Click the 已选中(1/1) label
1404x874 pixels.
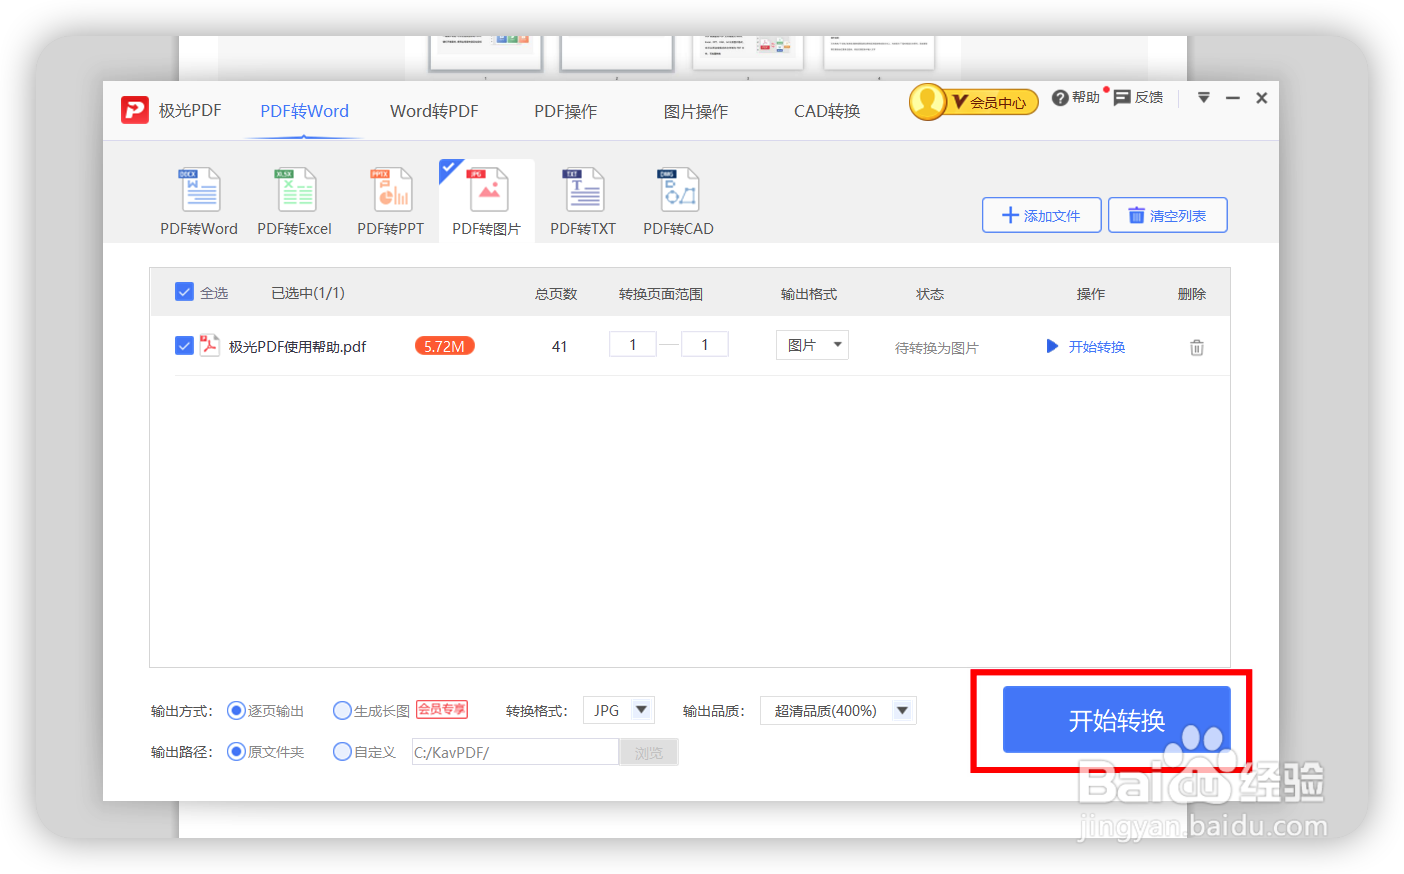pos(308,293)
